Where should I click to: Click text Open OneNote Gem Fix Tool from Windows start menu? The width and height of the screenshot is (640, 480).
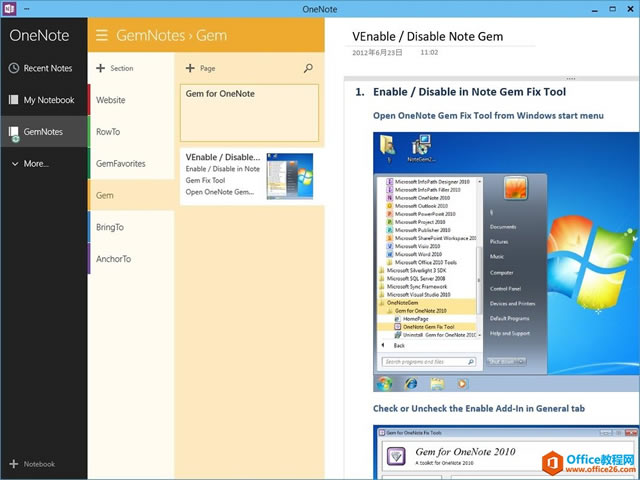click(x=488, y=116)
